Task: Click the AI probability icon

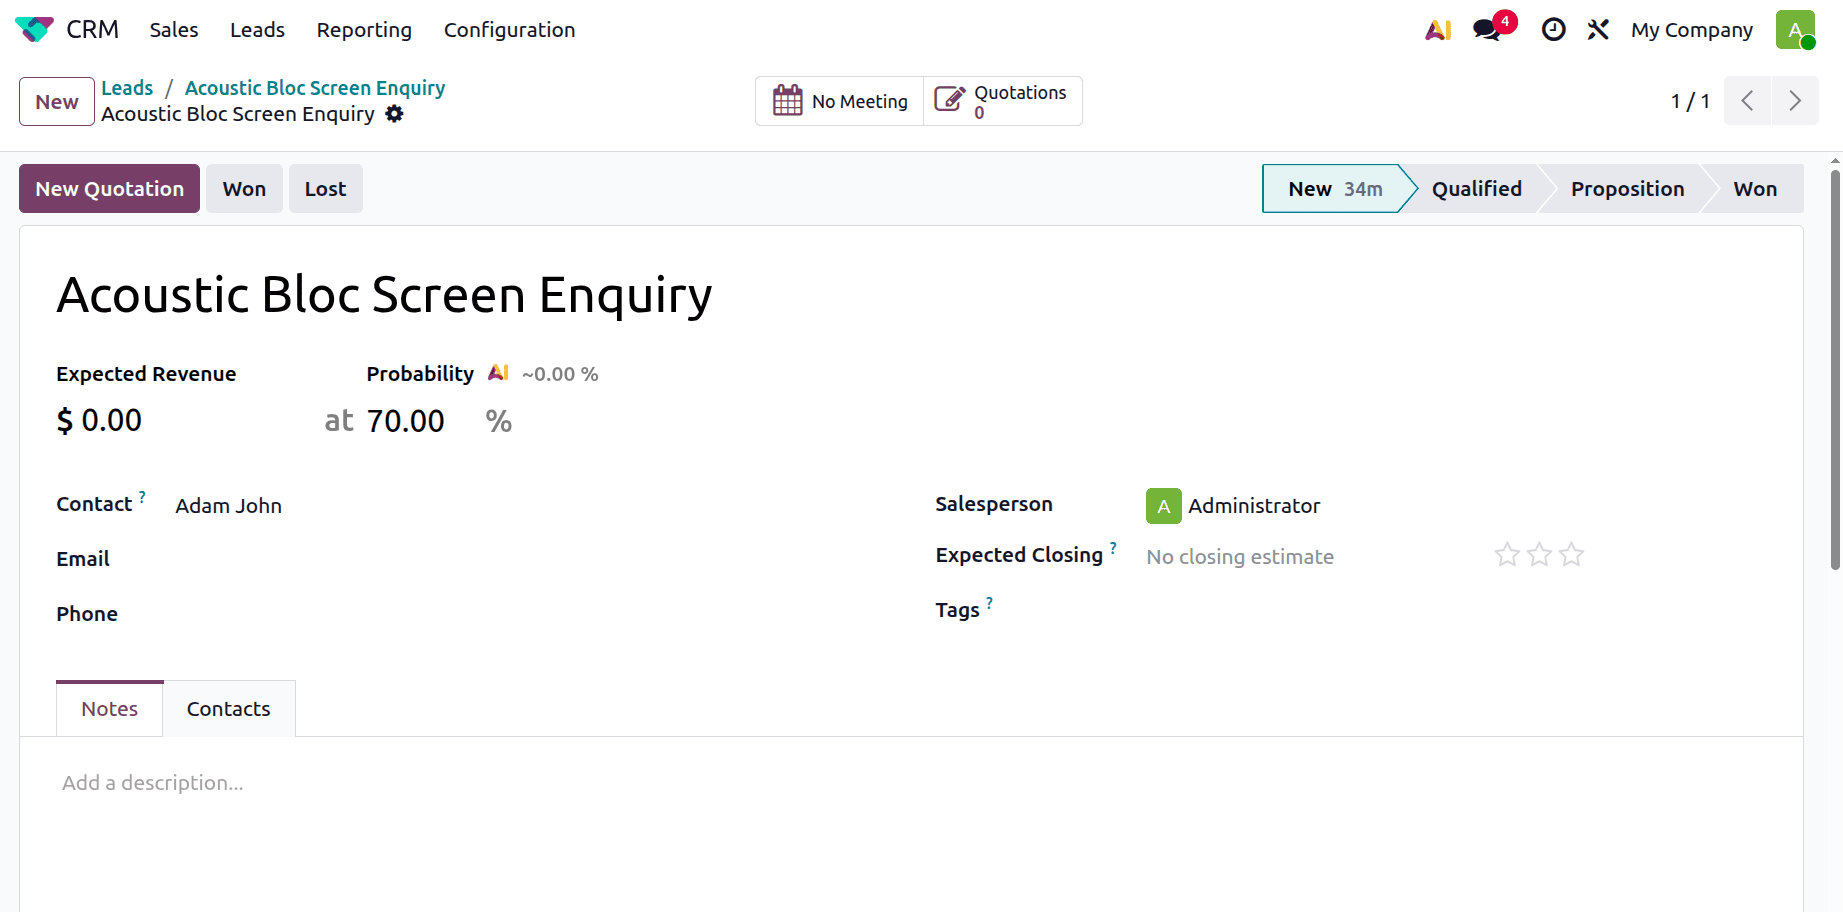Action: [x=498, y=373]
